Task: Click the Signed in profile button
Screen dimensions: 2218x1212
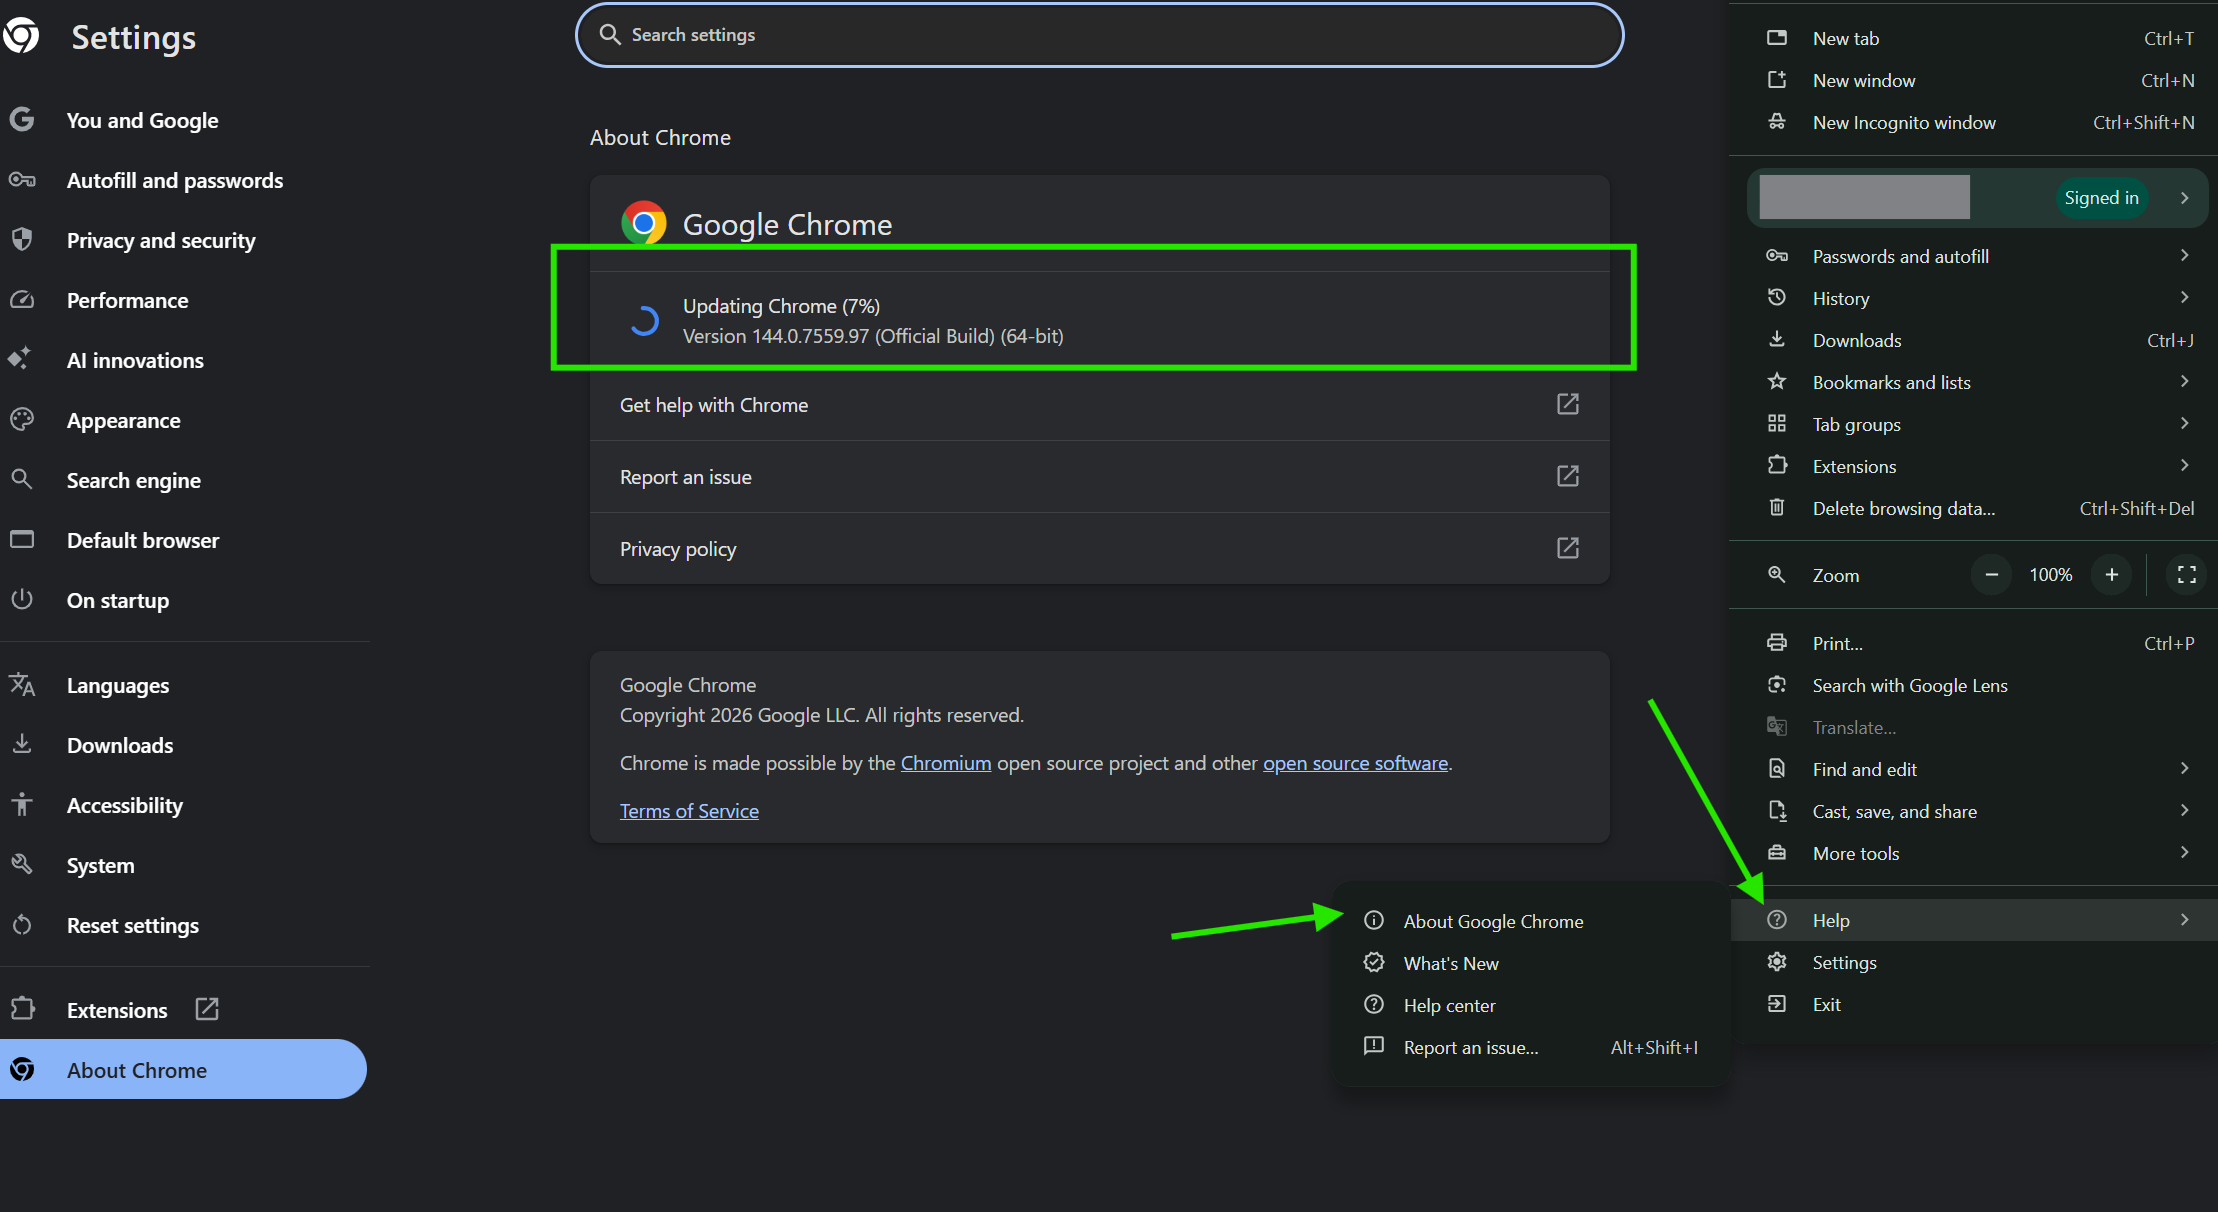Action: click(x=2100, y=198)
